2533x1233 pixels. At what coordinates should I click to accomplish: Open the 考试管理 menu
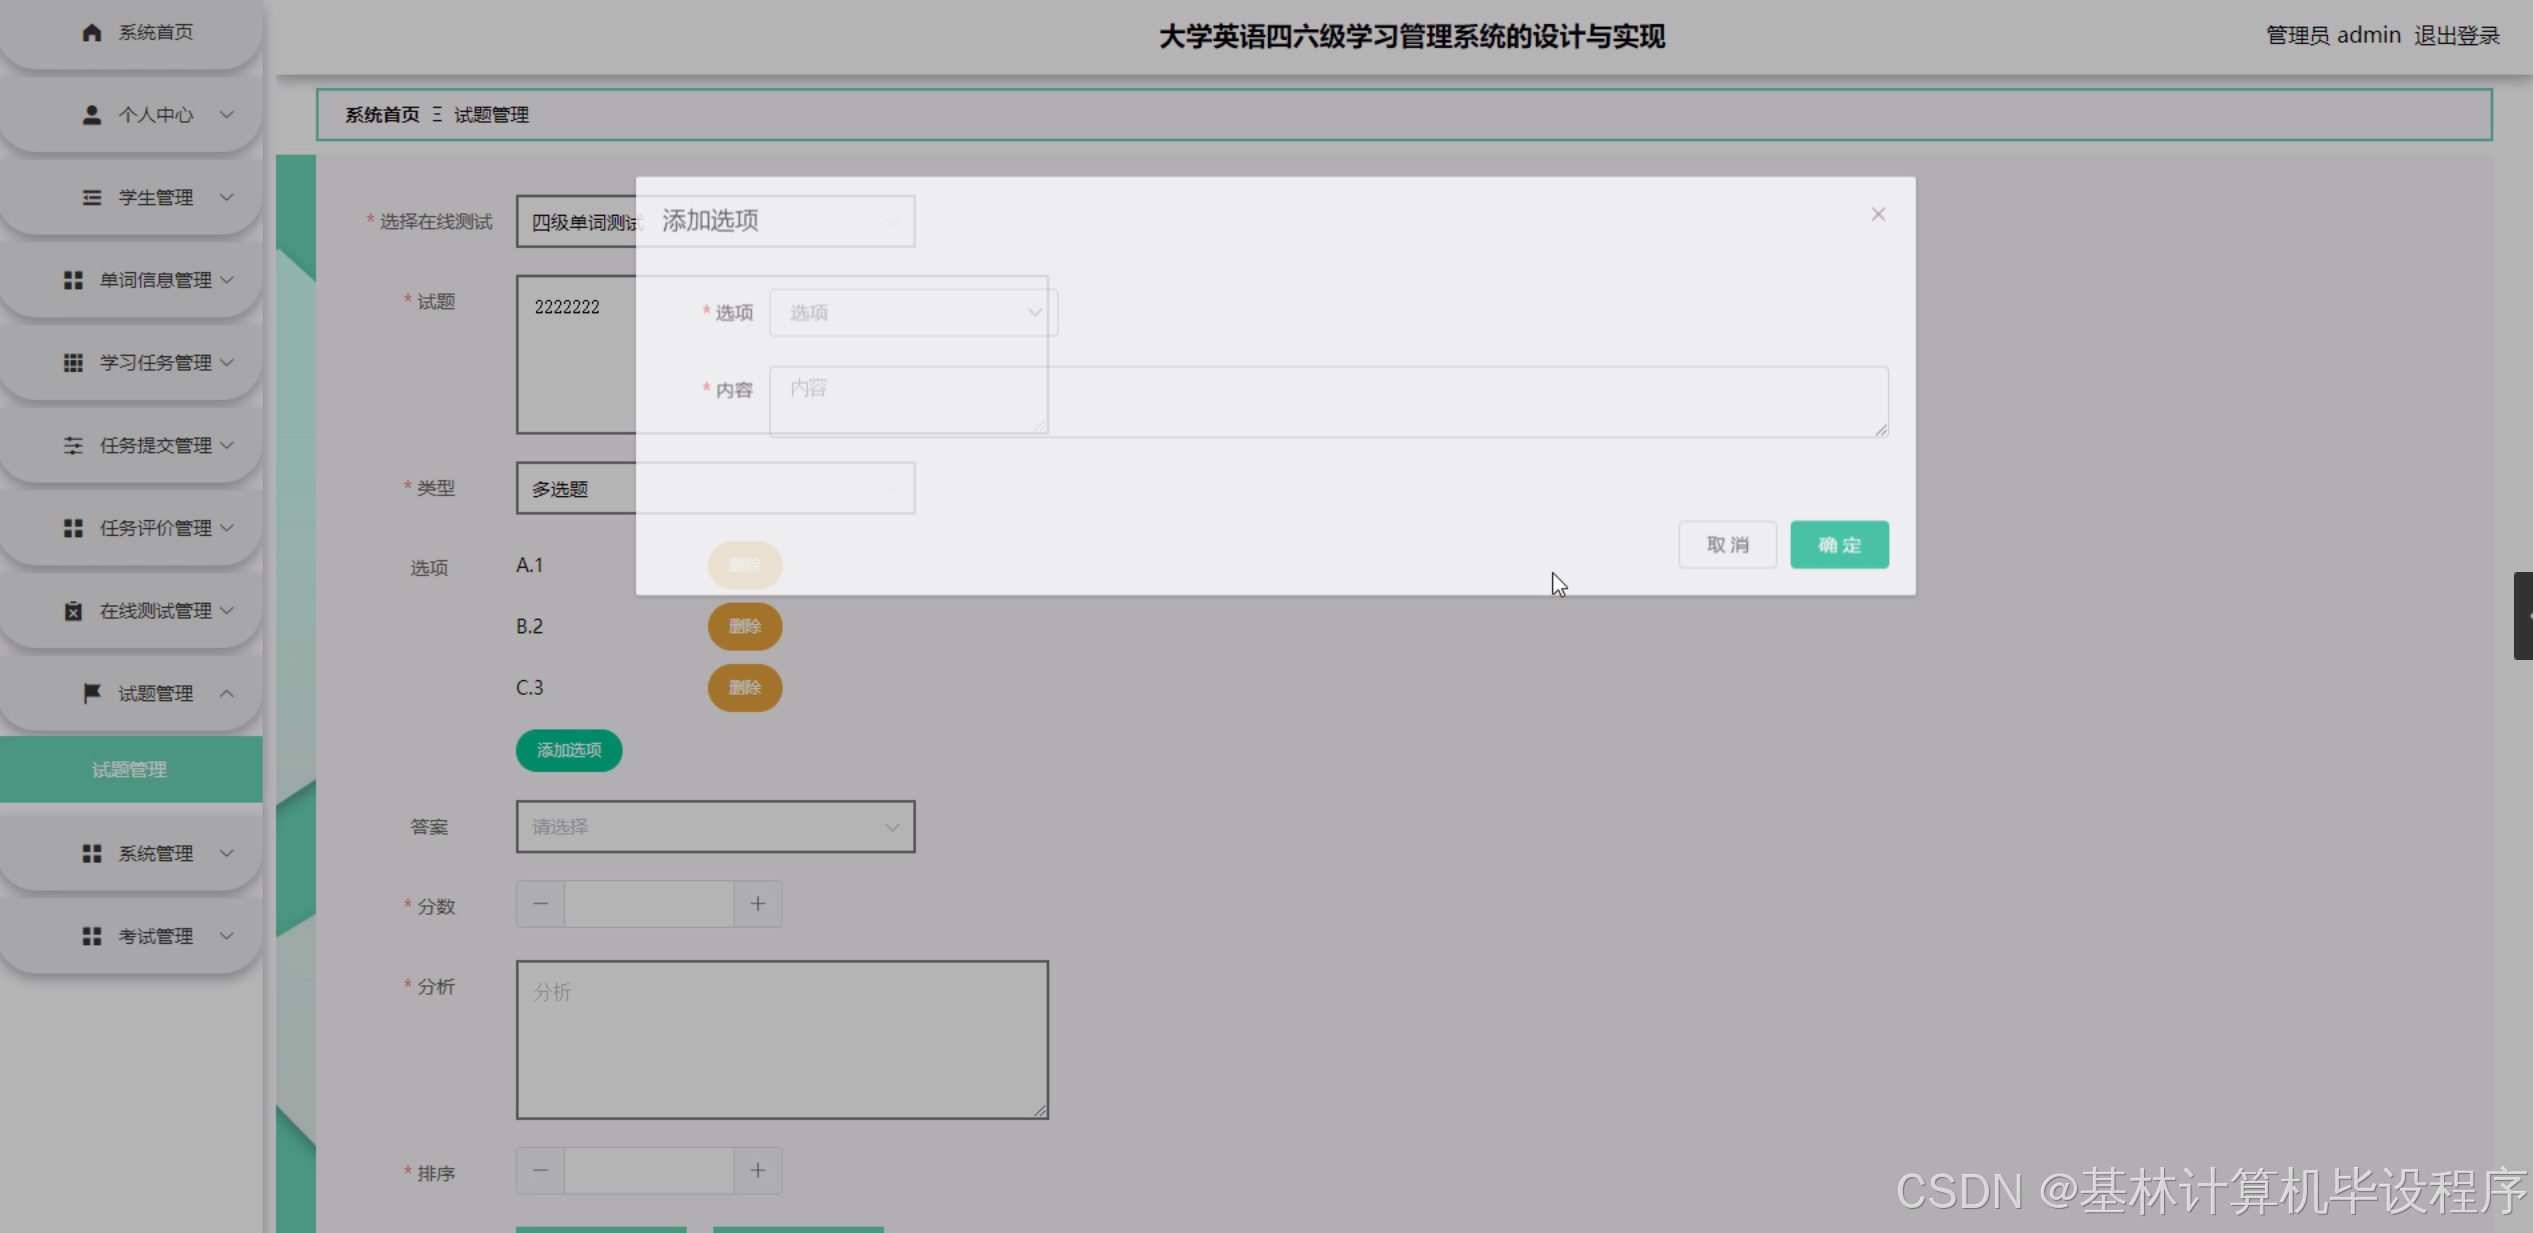155,936
